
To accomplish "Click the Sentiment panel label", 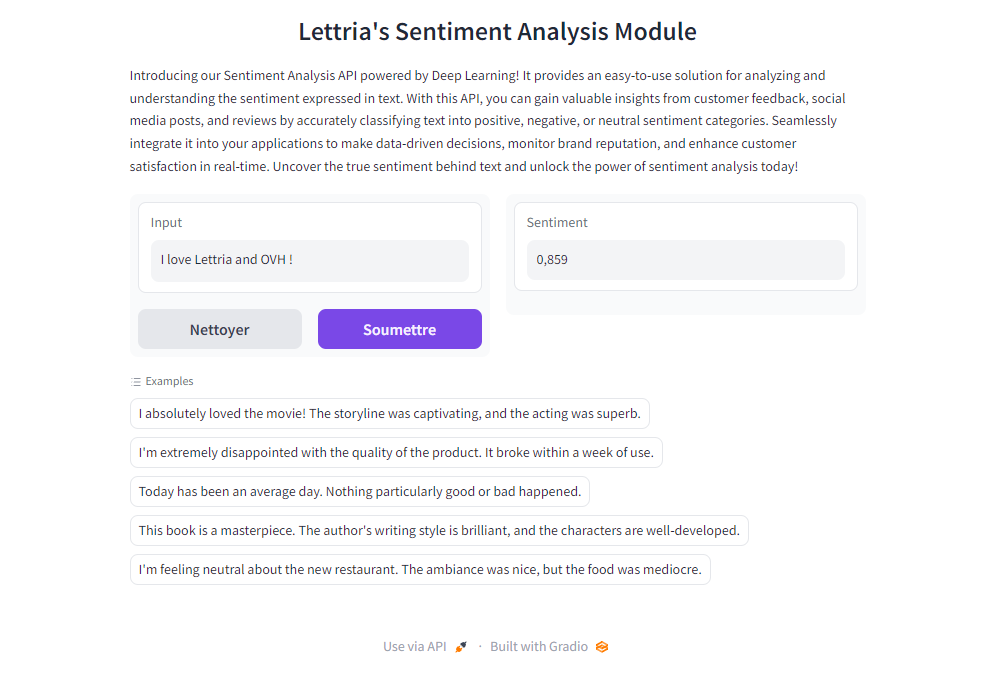I will [x=557, y=222].
